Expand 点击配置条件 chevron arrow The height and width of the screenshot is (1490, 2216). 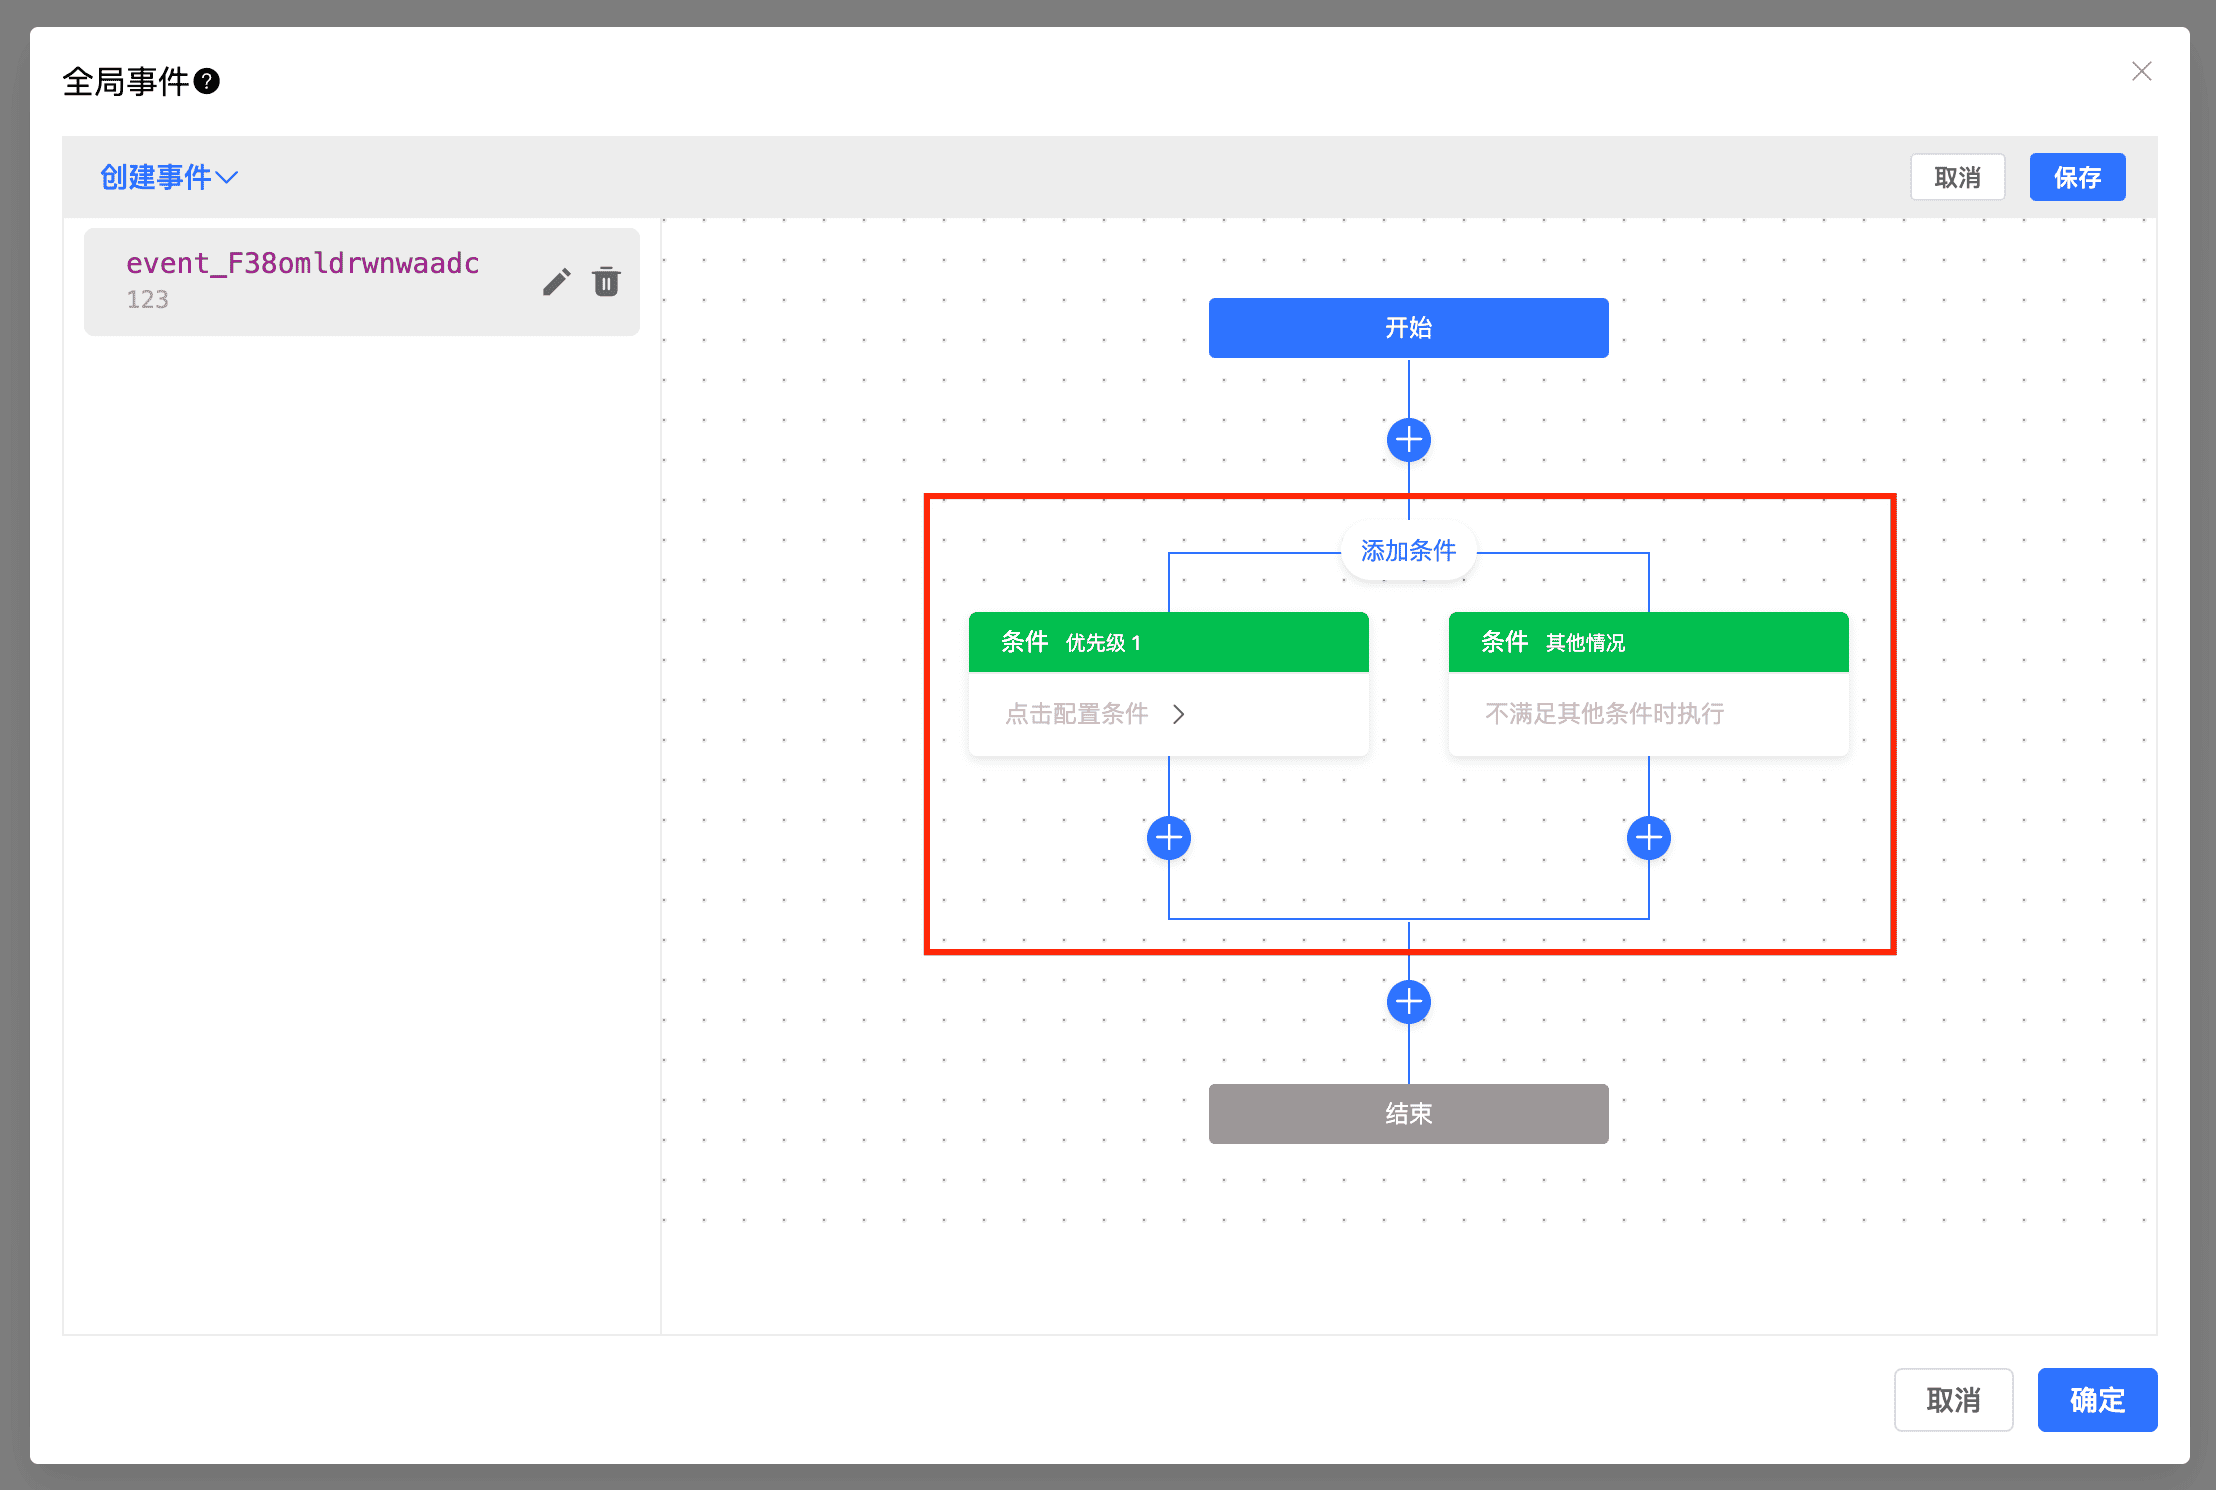point(1179,714)
